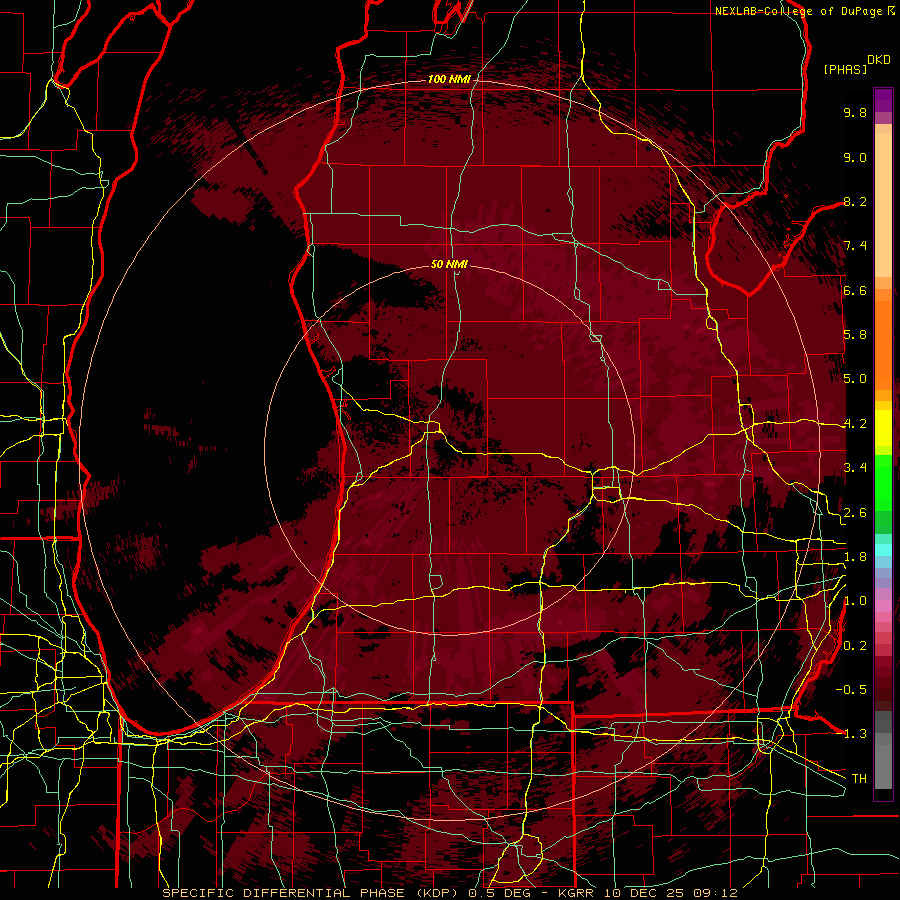Viewport: 900px width, 900px height.
Task: Click the 1.3 value near the scale bottom
Action: coord(855,734)
